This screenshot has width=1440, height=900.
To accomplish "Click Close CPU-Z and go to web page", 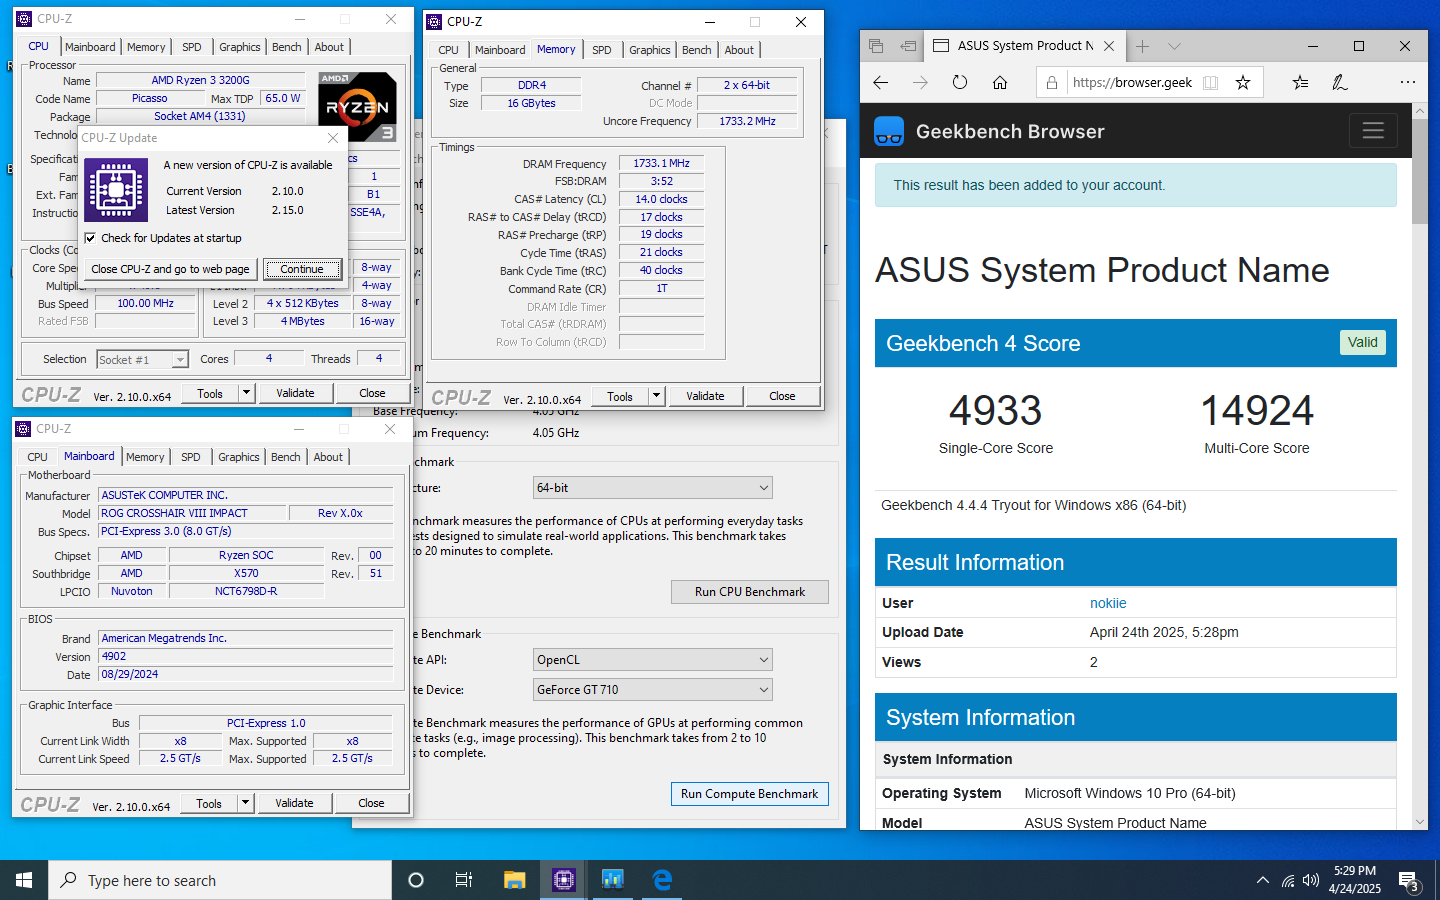I will (170, 269).
